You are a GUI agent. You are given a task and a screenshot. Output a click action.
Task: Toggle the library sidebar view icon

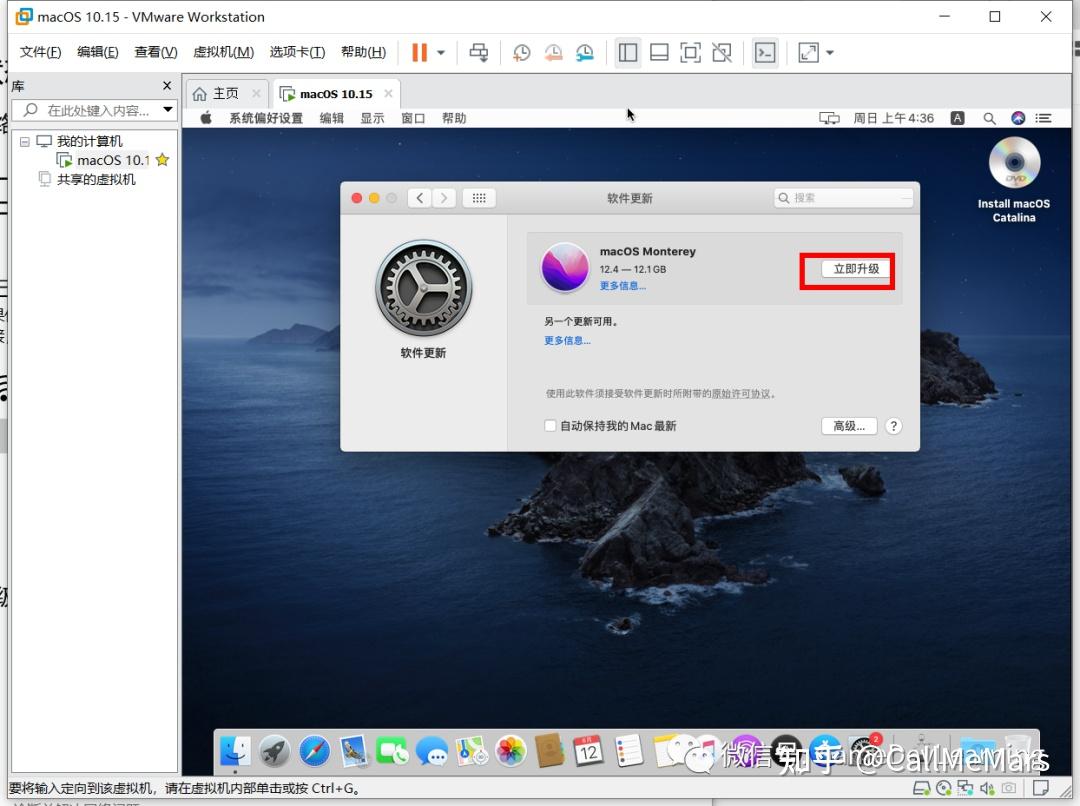[627, 52]
